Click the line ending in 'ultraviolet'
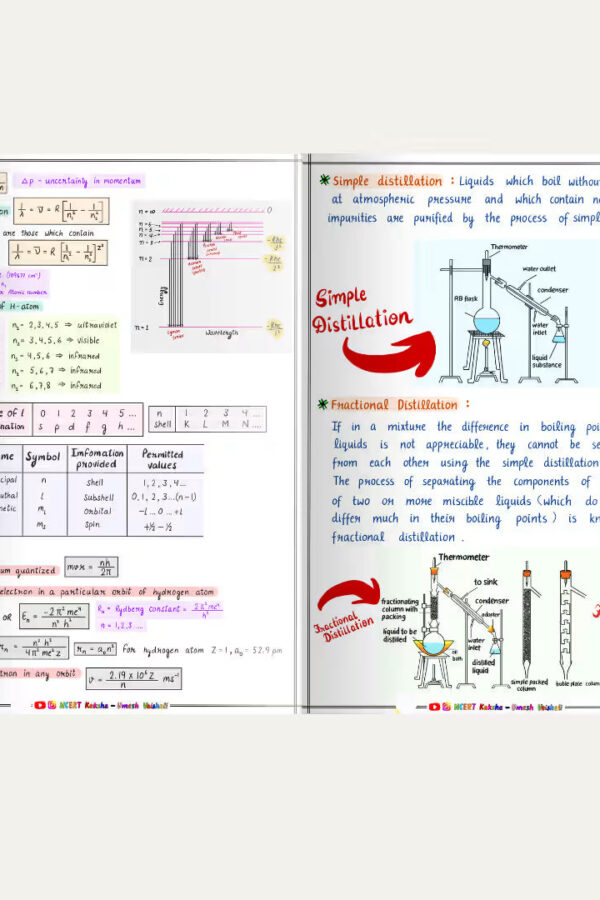The image size is (600, 900). [64, 325]
